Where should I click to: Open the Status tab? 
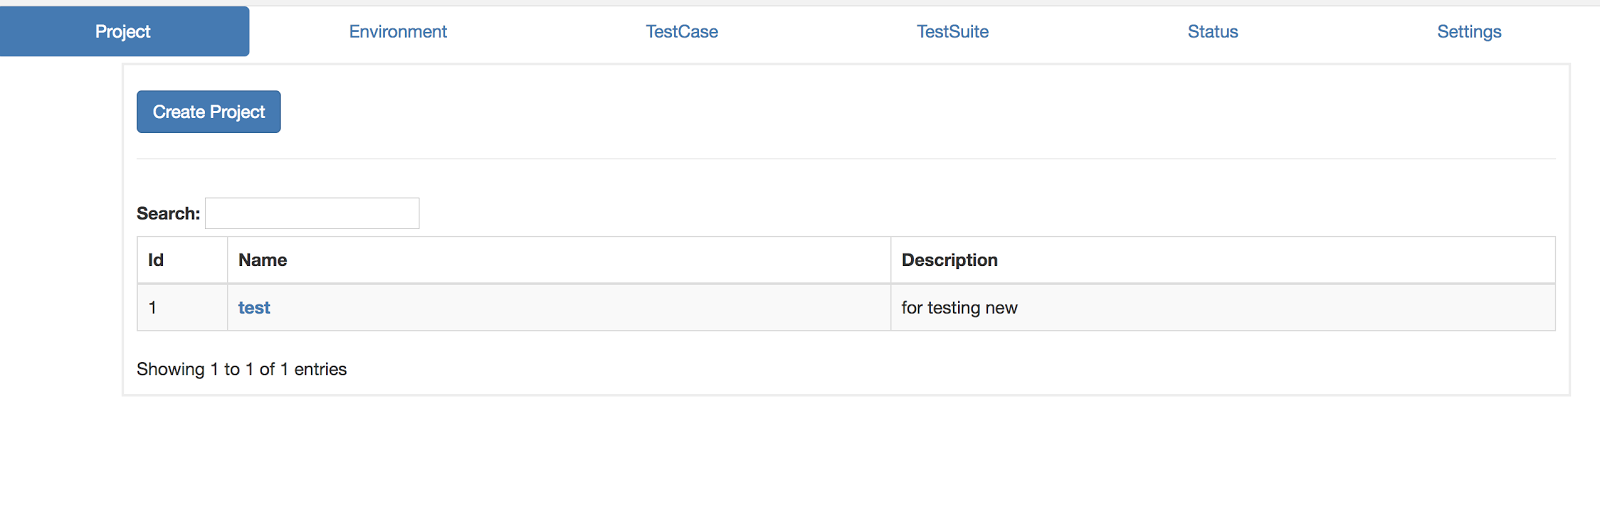coord(1212,32)
